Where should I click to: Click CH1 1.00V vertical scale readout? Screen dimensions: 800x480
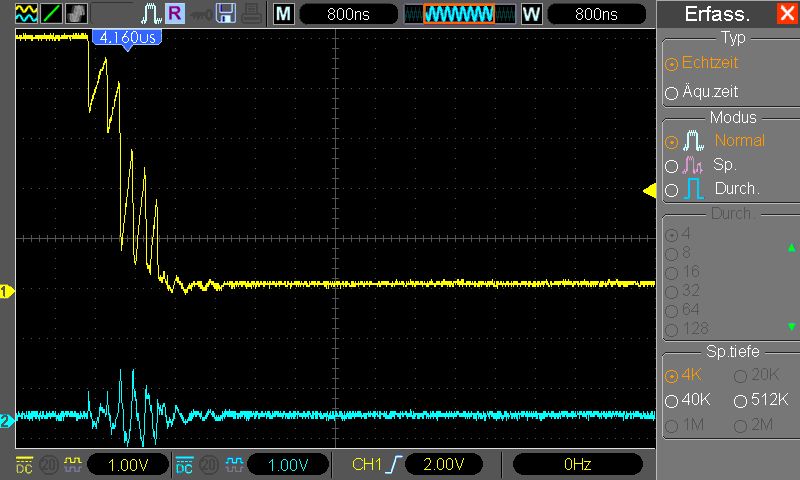128,465
